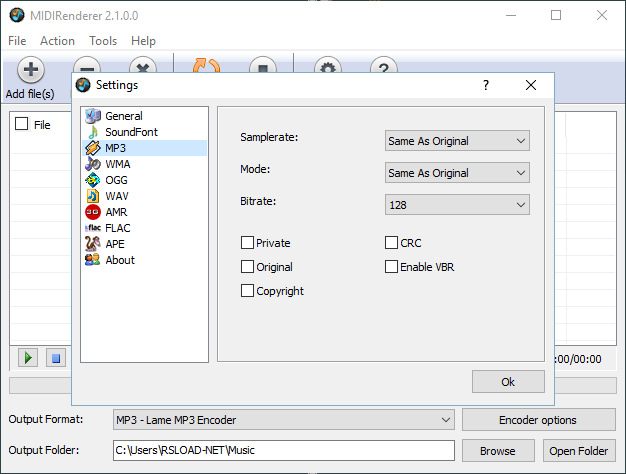Maximize the MIDIRenderer window

tap(556, 16)
